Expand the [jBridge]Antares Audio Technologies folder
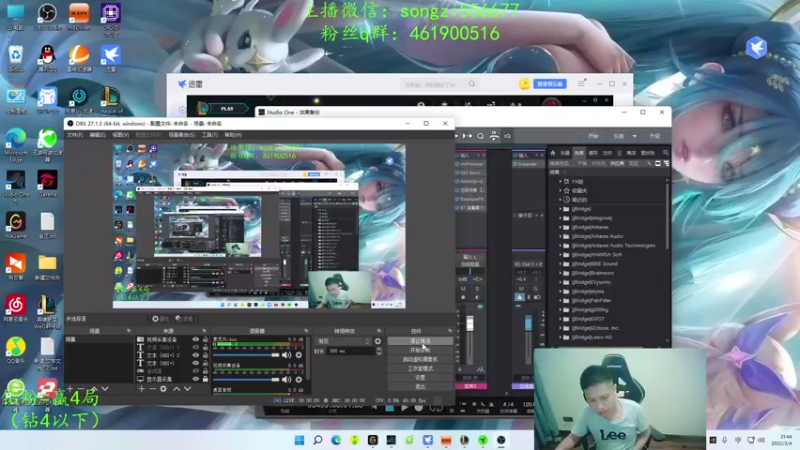Screen dimensions: 800x450 click(x=560, y=246)
